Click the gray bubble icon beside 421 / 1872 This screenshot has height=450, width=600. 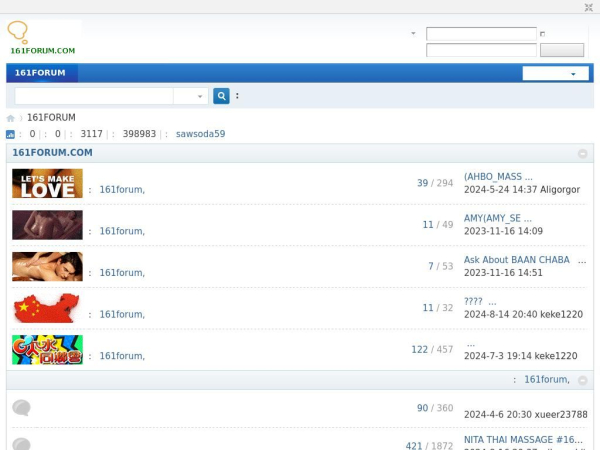click(x=21, y=444)
